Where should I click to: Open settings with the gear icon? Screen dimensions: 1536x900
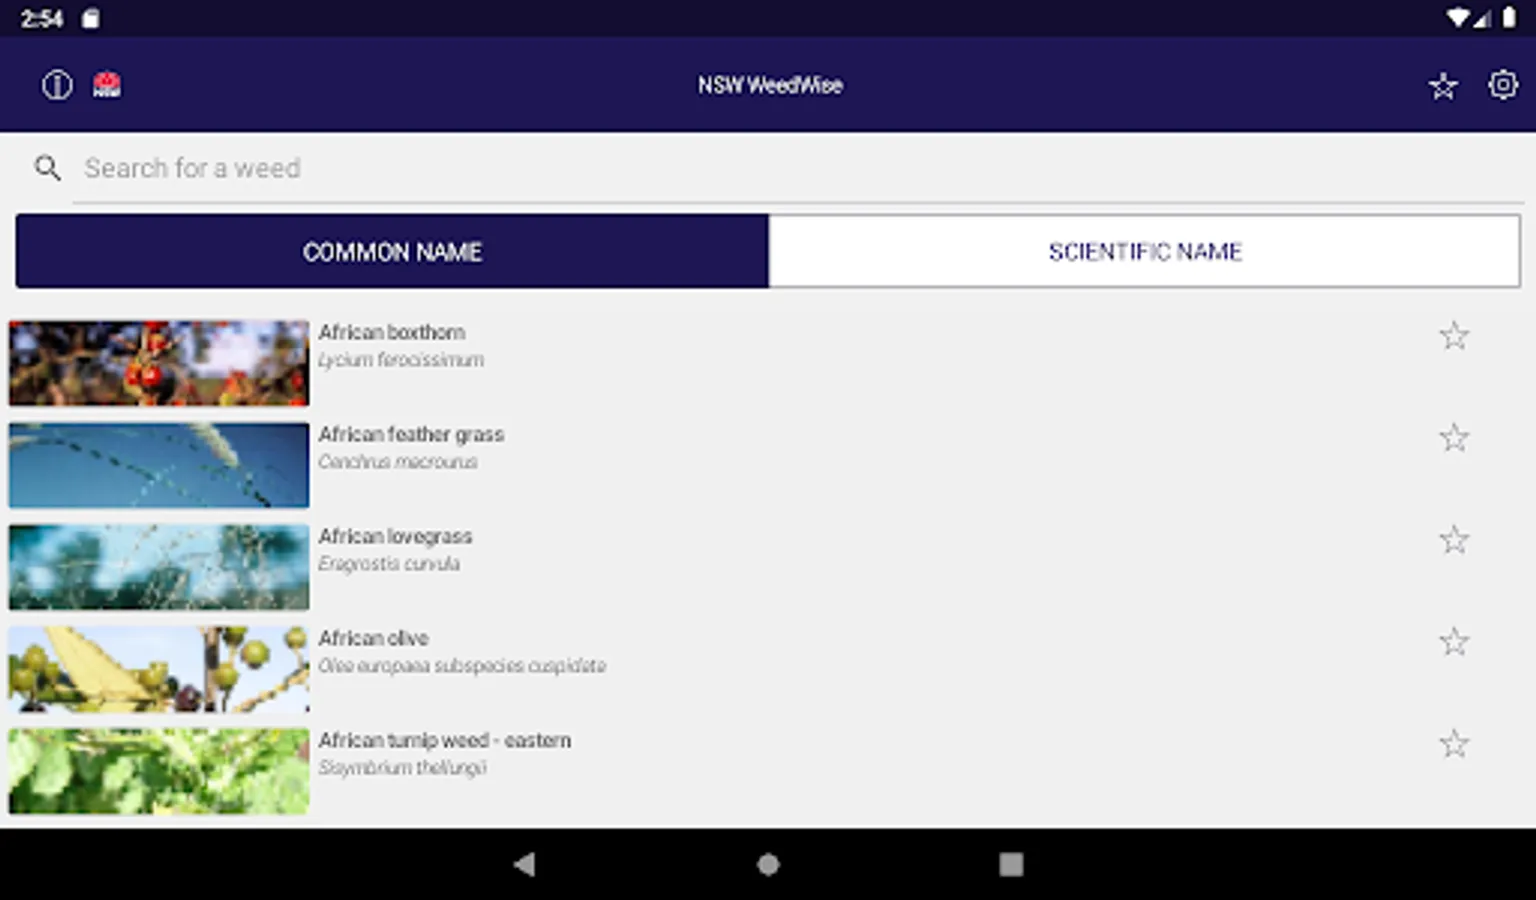click(x=1503, y=85)
